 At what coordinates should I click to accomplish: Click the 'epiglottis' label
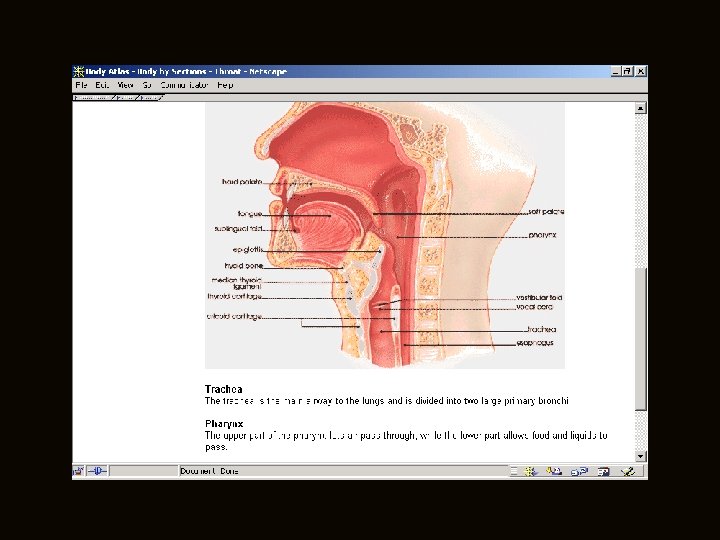(247, 250)
